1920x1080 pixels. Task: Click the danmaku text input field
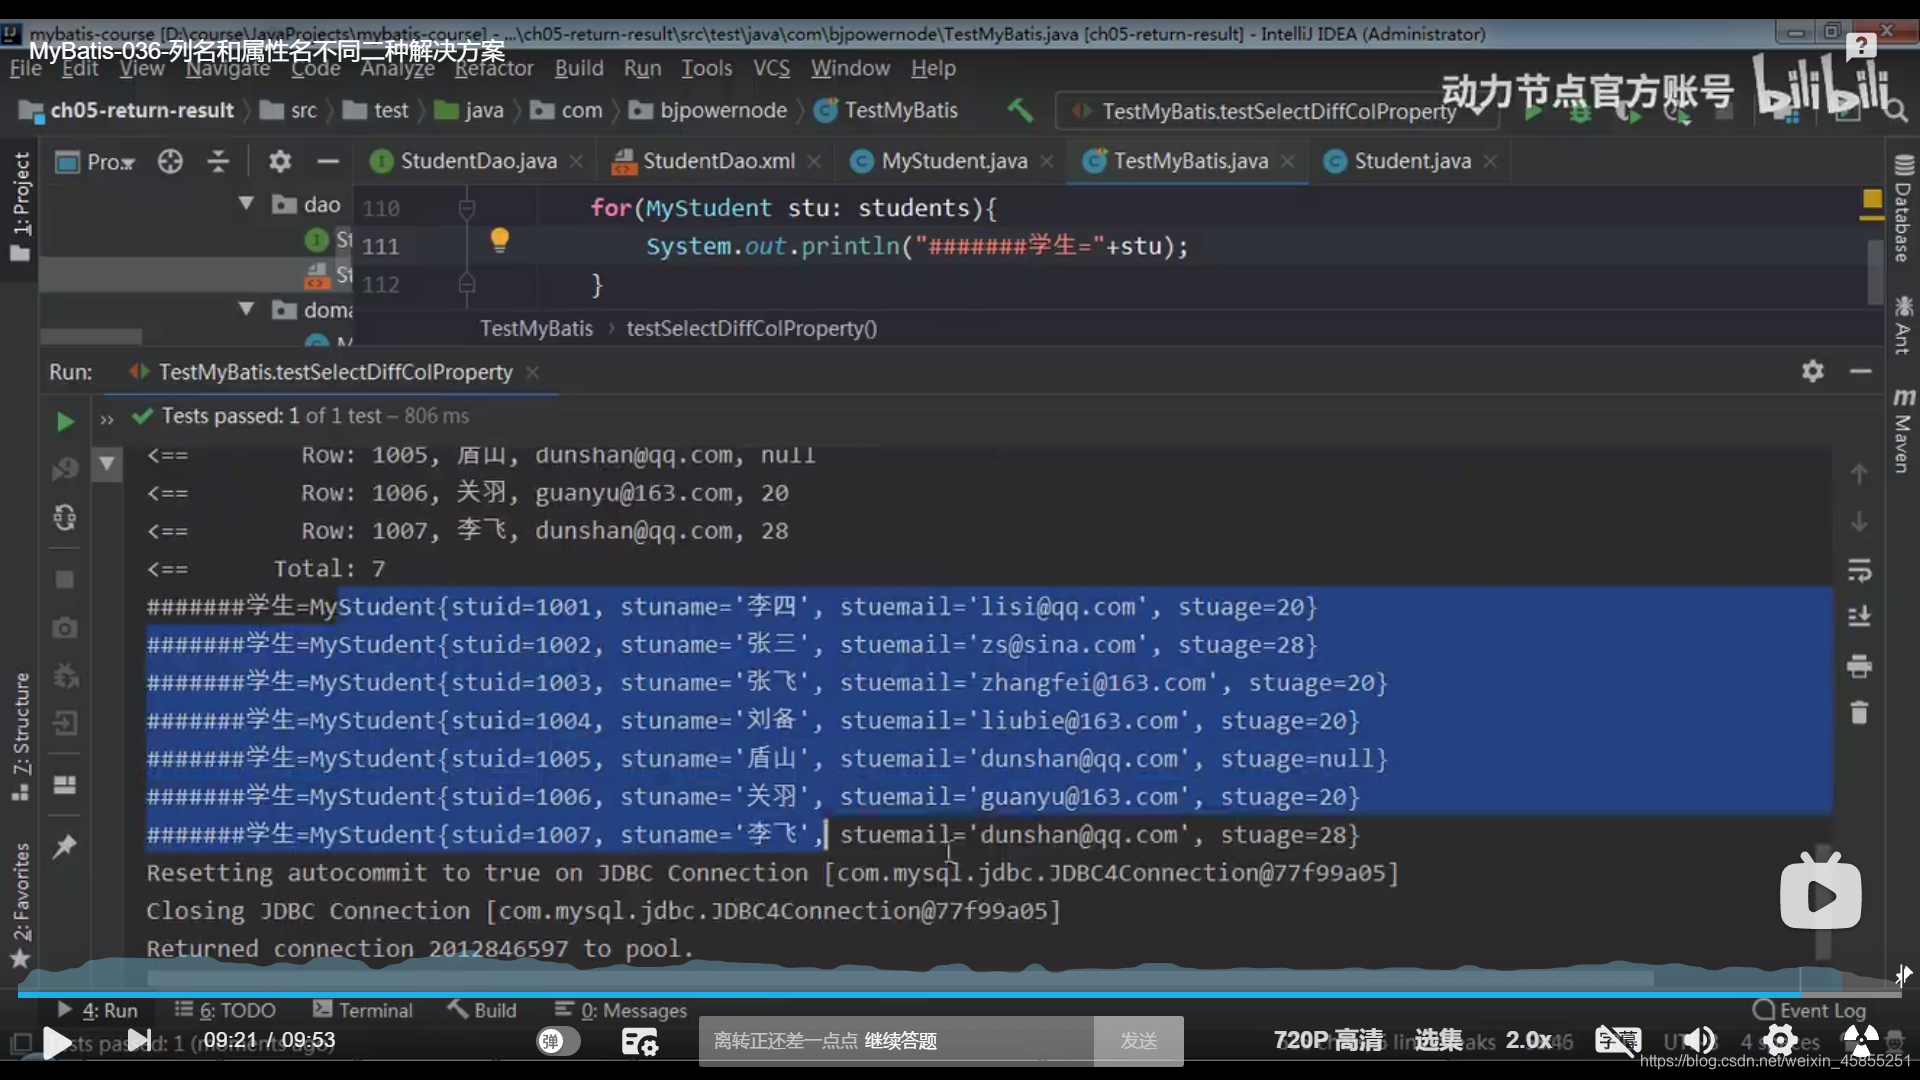[896, 1041]
